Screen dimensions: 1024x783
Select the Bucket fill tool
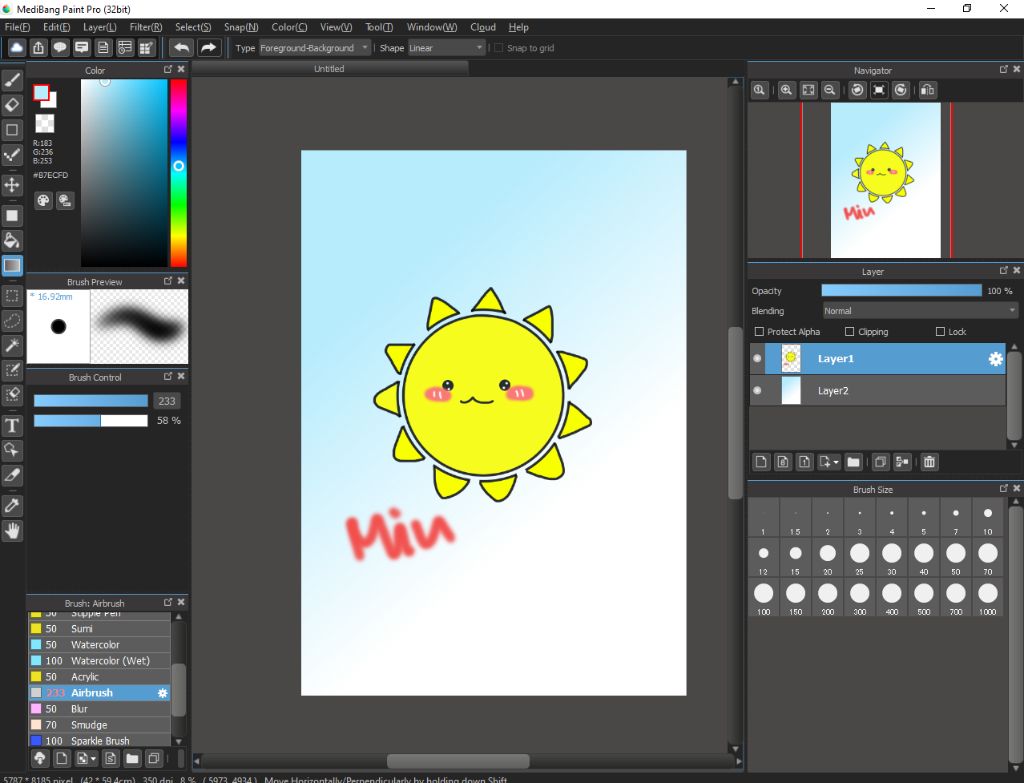point(12,240)
